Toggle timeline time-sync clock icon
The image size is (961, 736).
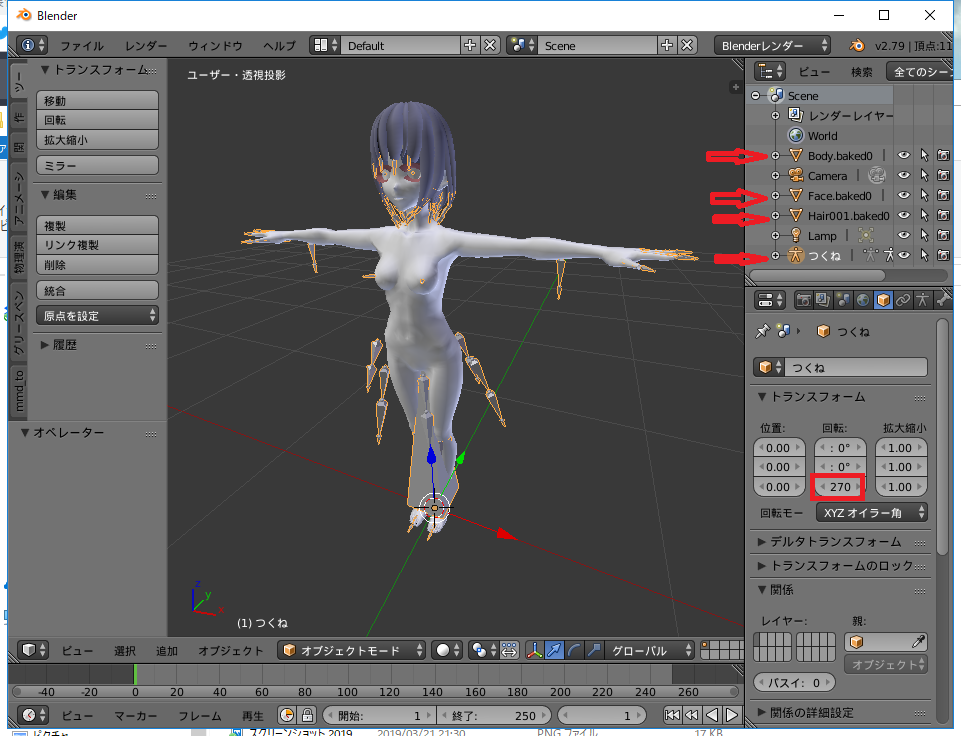(287, 715)
